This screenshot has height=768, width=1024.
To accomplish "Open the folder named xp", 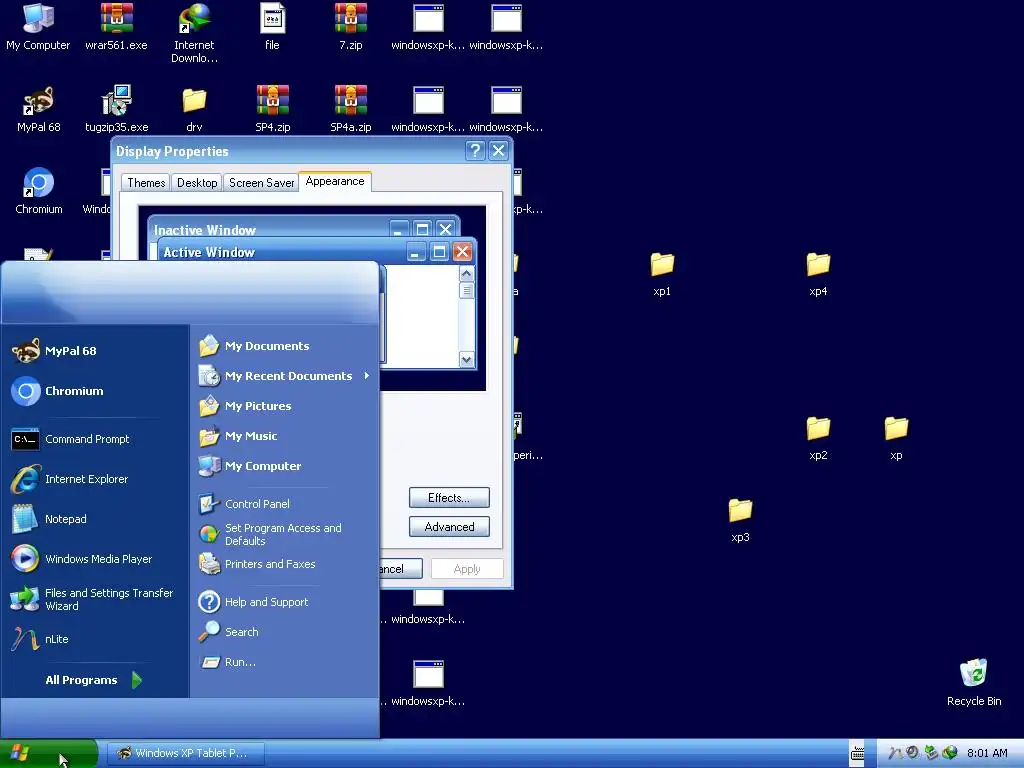I will 896,438.
